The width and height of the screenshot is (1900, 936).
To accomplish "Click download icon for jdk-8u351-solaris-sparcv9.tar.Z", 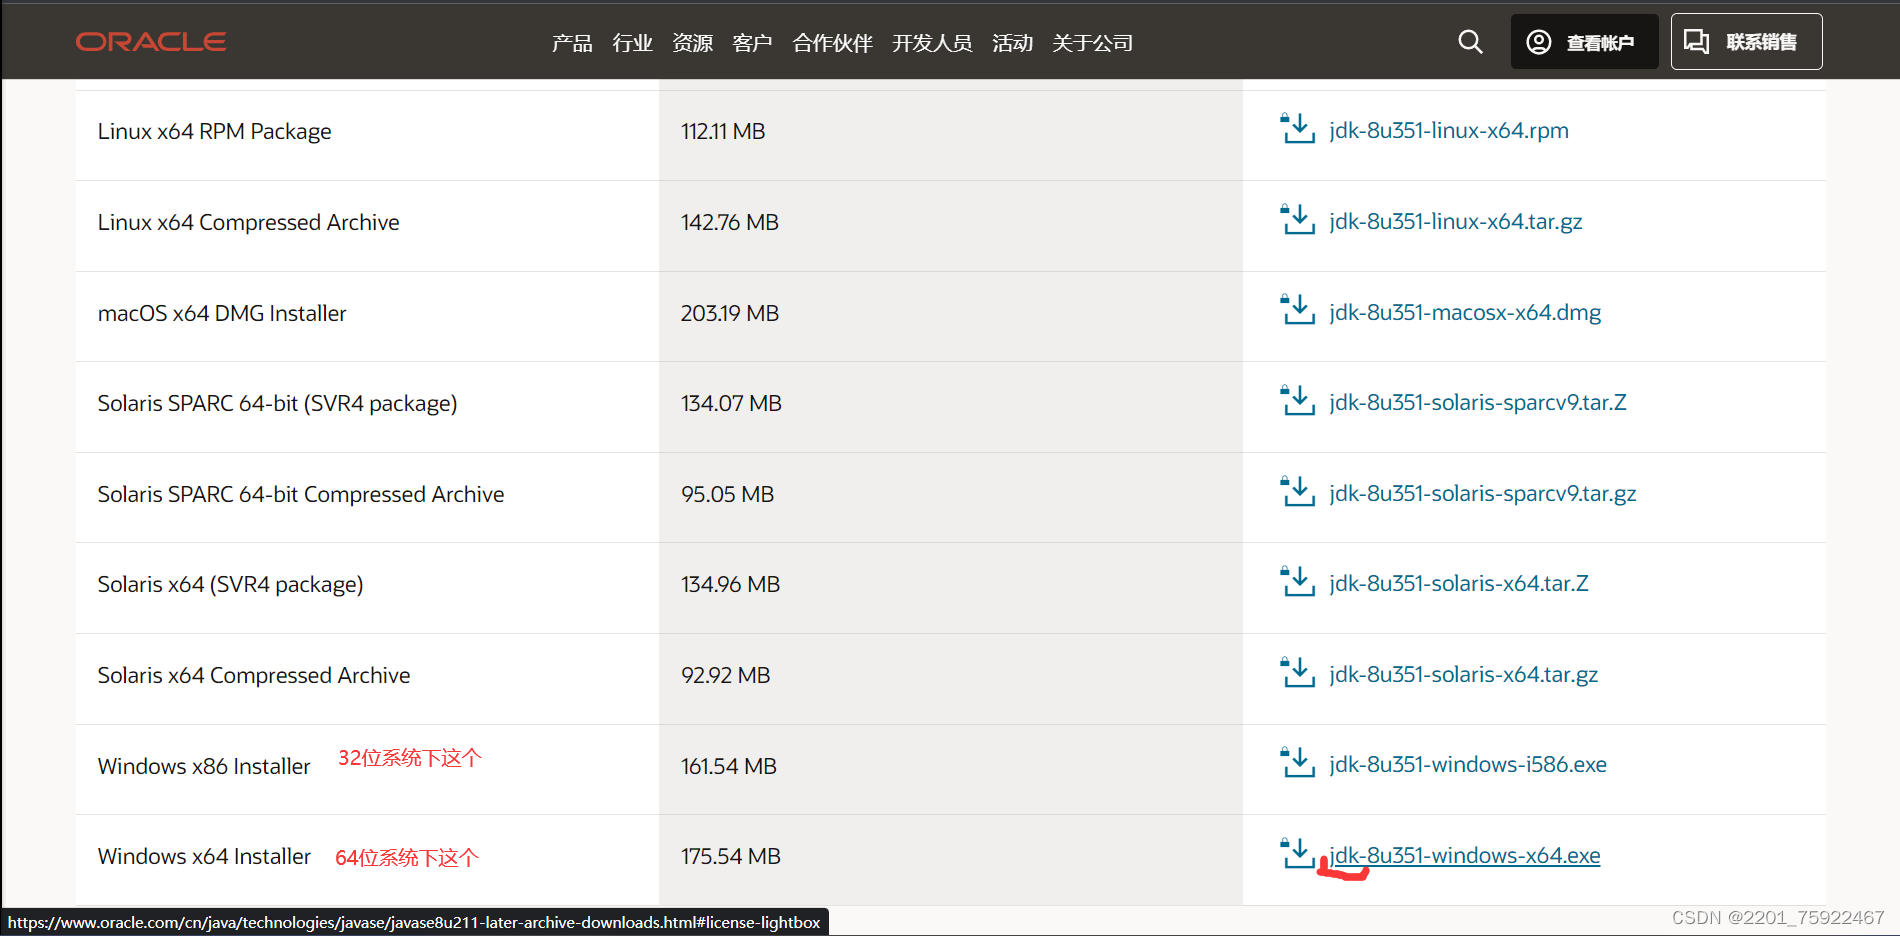I will [1298, 401].
